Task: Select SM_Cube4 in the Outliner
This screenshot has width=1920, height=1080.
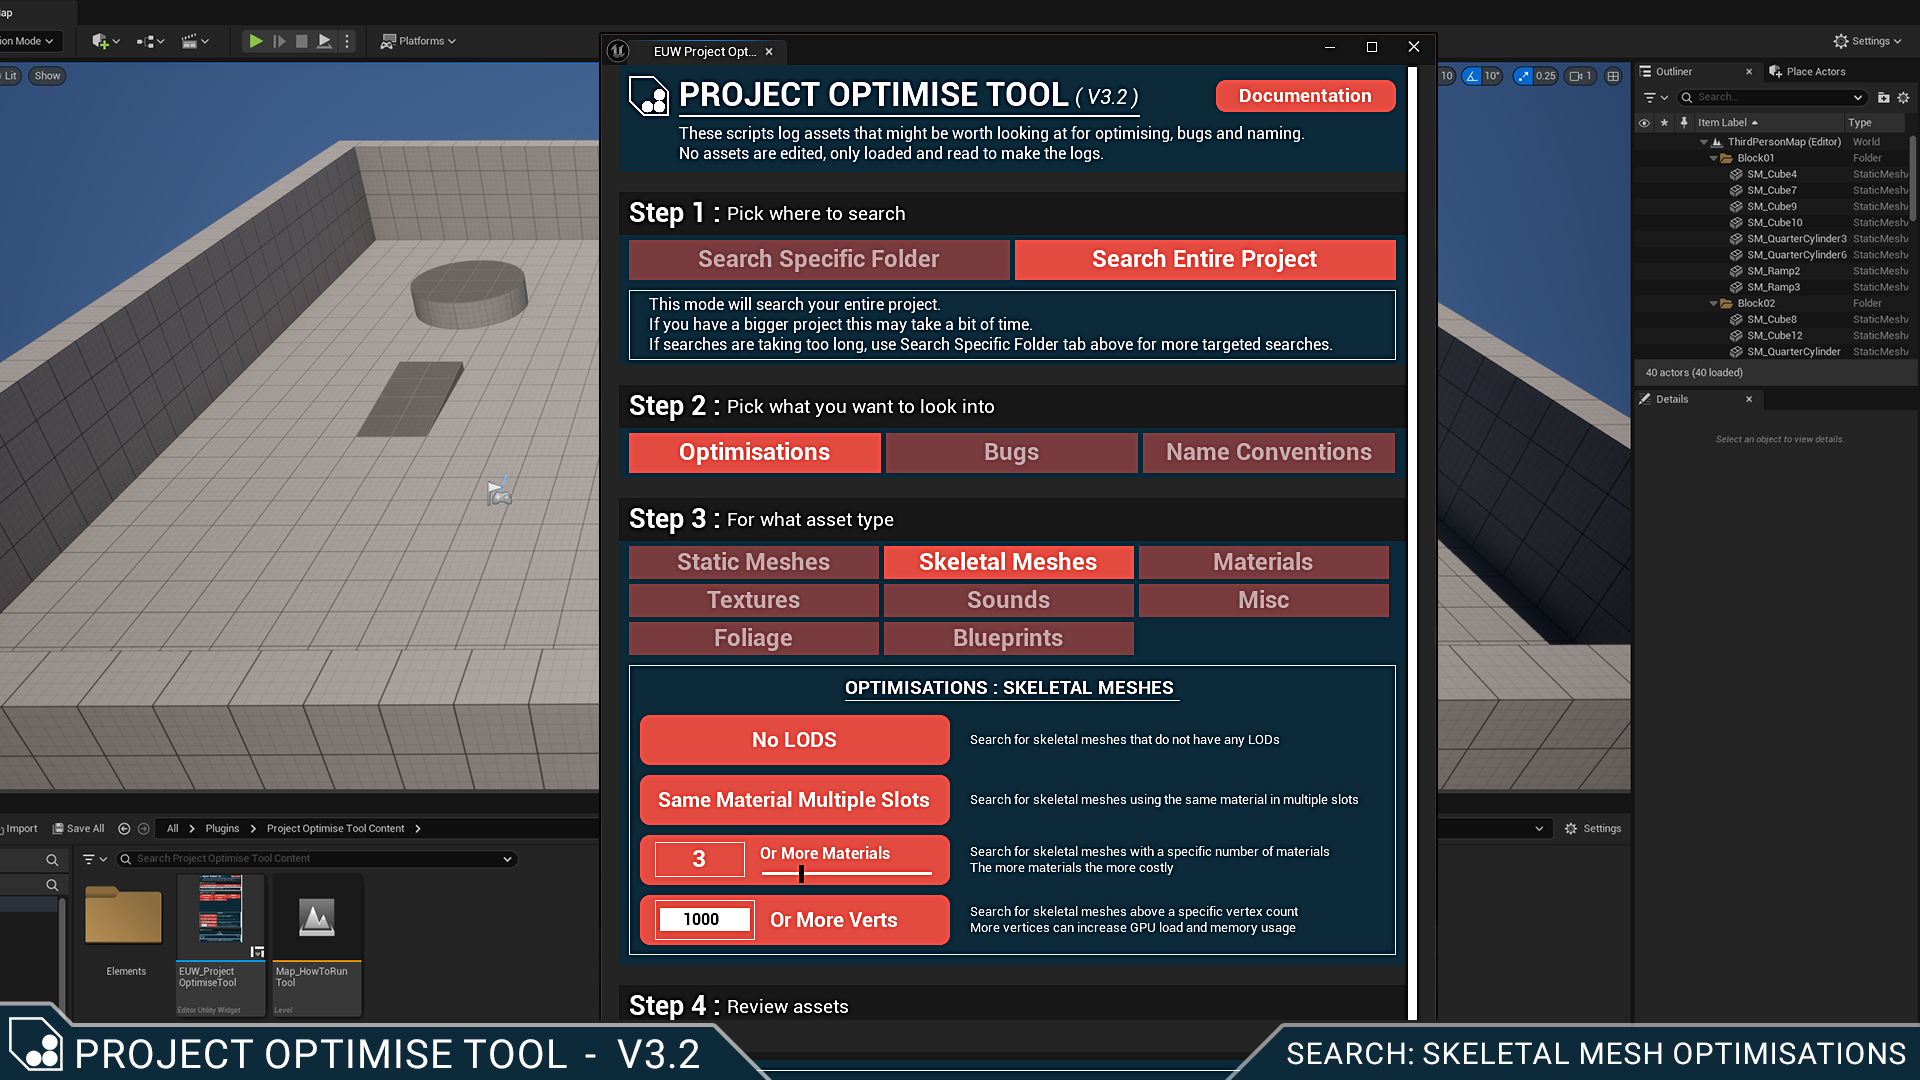Action: tap(1771, 174)
